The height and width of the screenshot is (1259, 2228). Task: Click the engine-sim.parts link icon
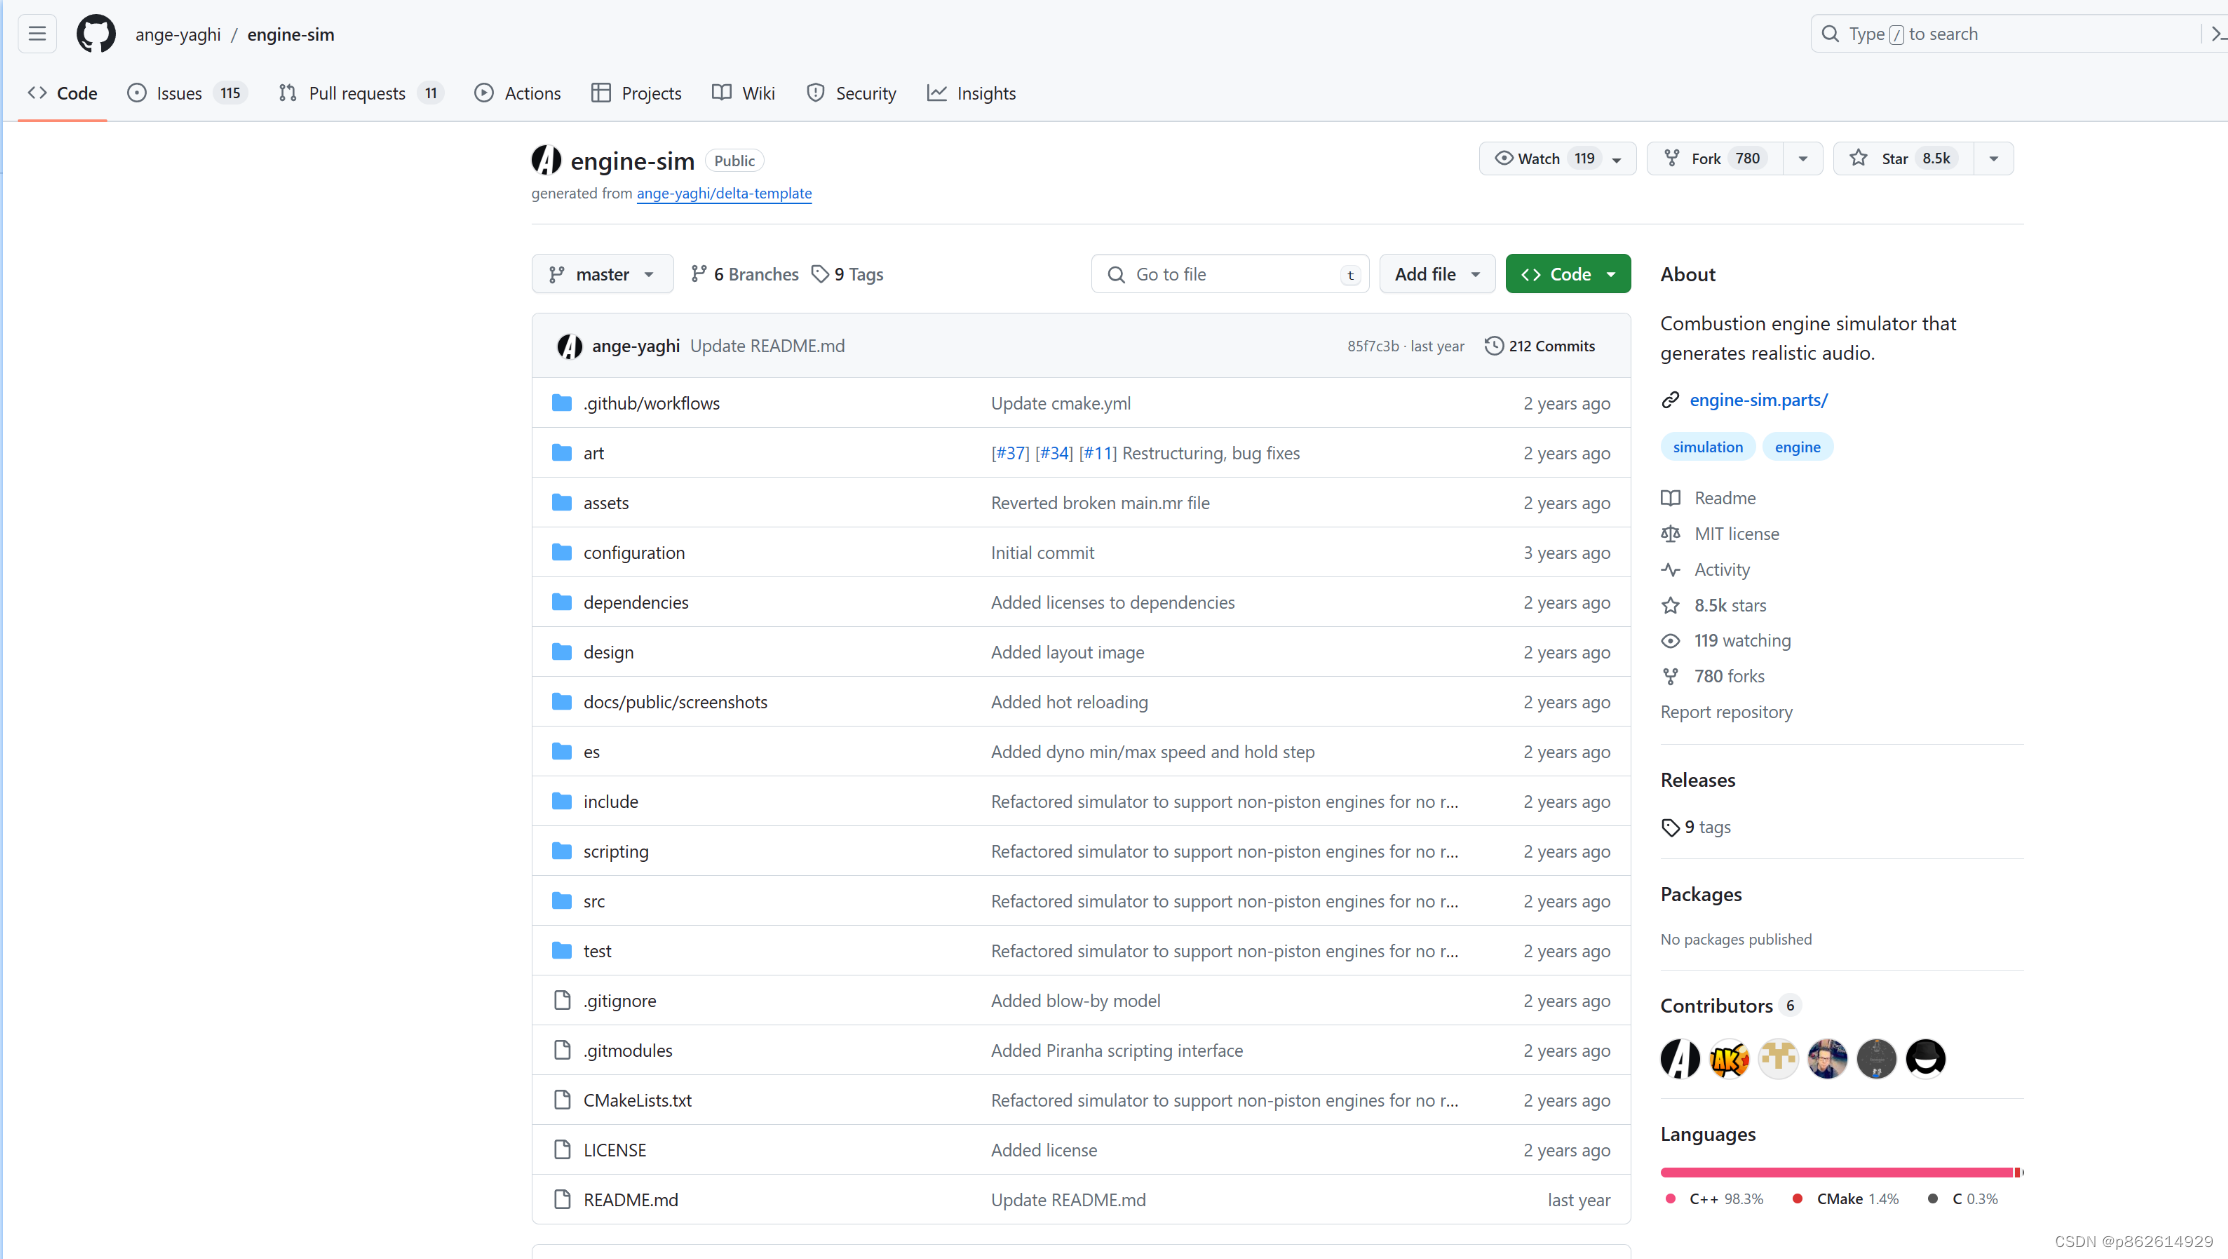[1670, 400]
